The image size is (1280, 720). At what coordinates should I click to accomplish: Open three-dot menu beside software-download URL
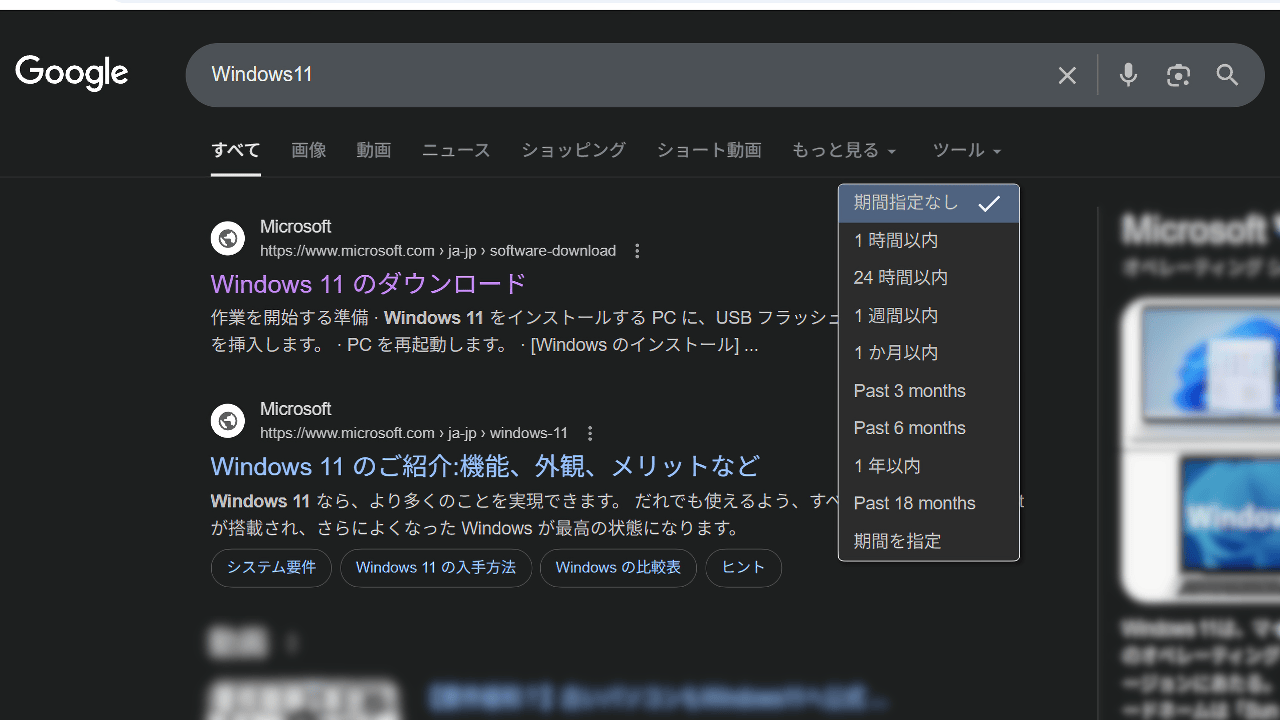click(638, 251)
